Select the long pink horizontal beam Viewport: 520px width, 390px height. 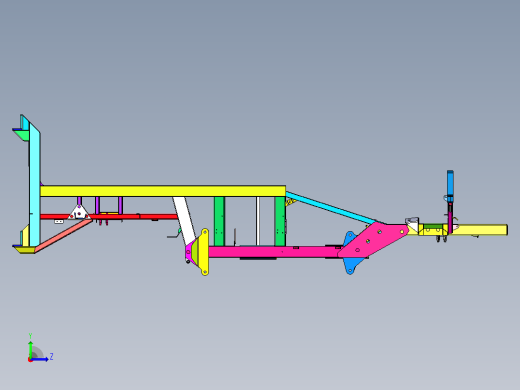[x=273, y=252]
